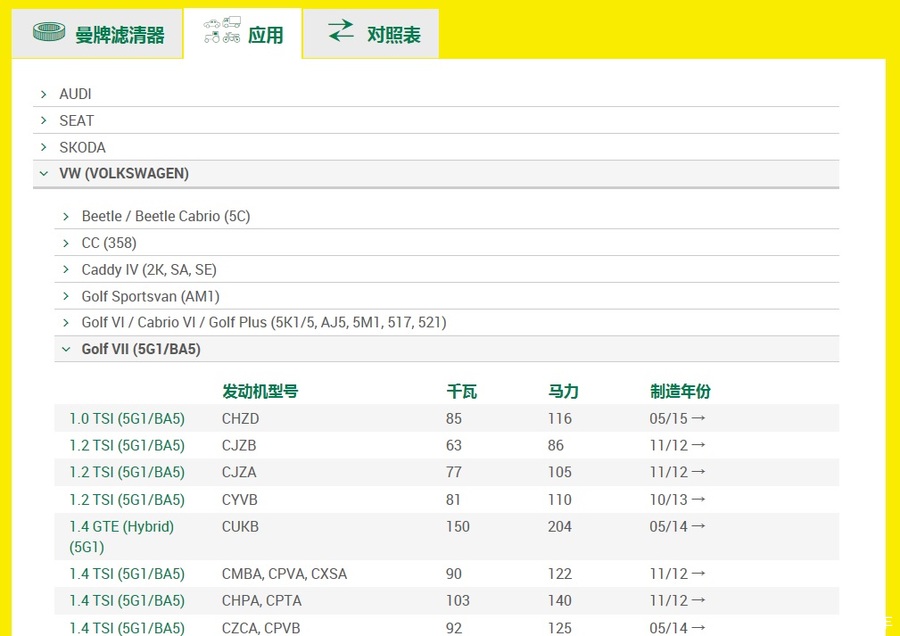Click engine codes CZCA, CPVB
Viewport: 900px width, 636px height.
point(261,627)
